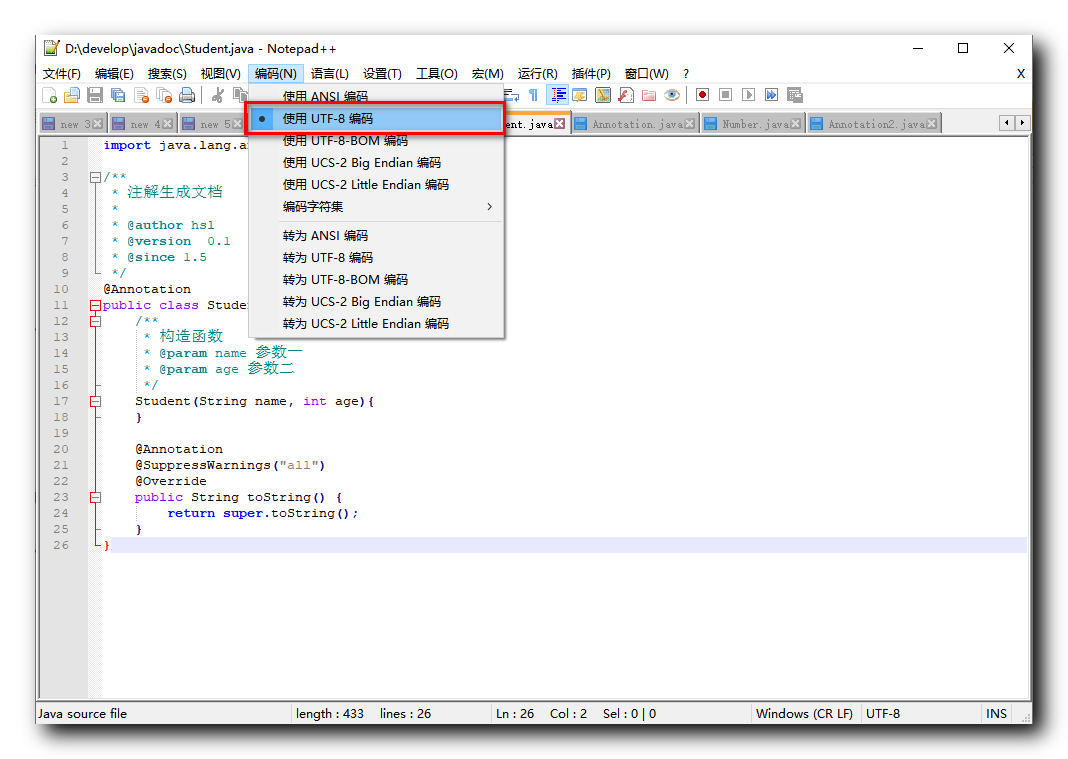Select 使用 UTF-8-BOM 编码 option

click(x=375, y=140)
